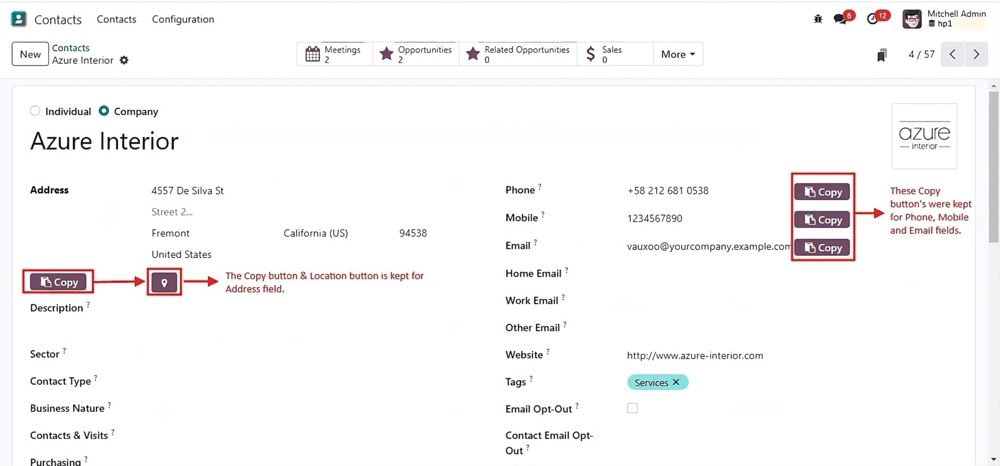Image resolution: width=1000 pixels, height=466 pixels.
Task: Select the Company radio button
Action: (x=104, y=111)
